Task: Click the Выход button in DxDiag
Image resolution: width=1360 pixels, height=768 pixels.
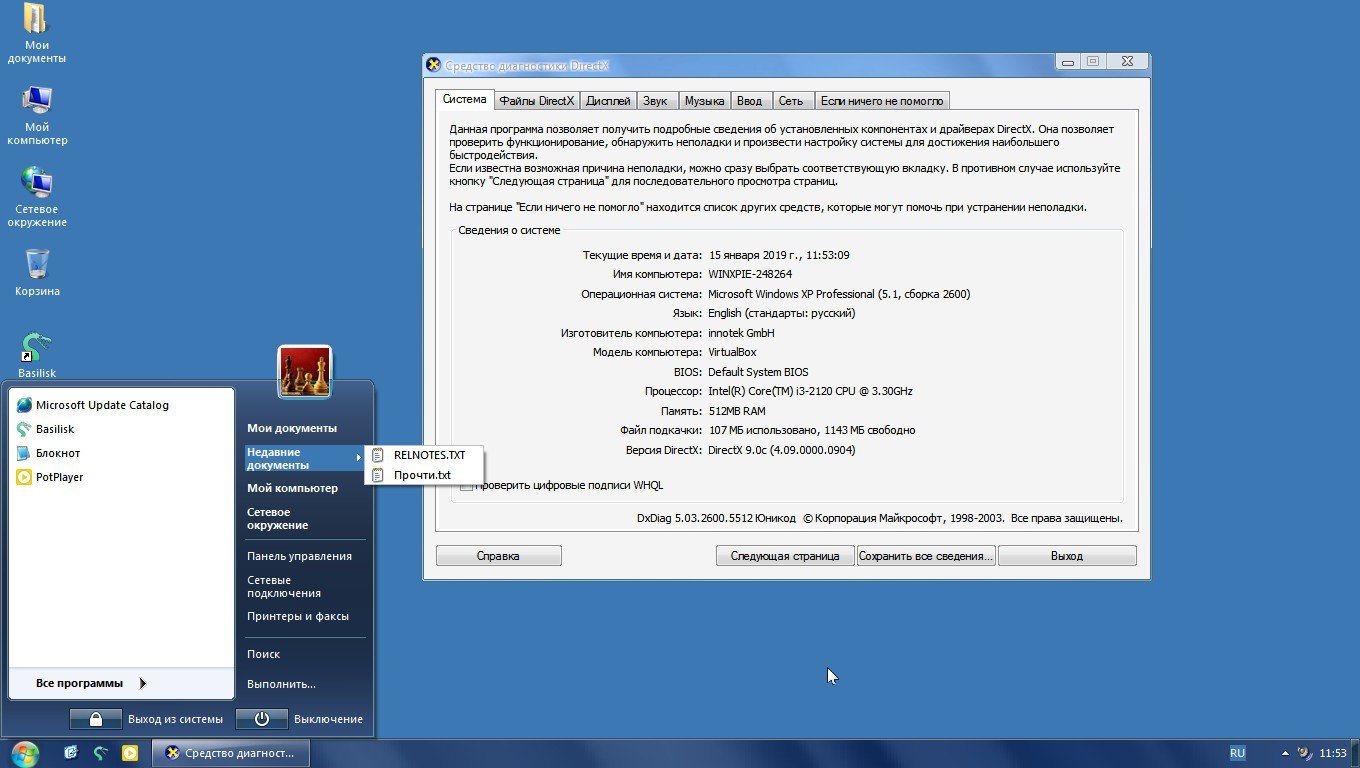Action: click(x=1067, y=556)
